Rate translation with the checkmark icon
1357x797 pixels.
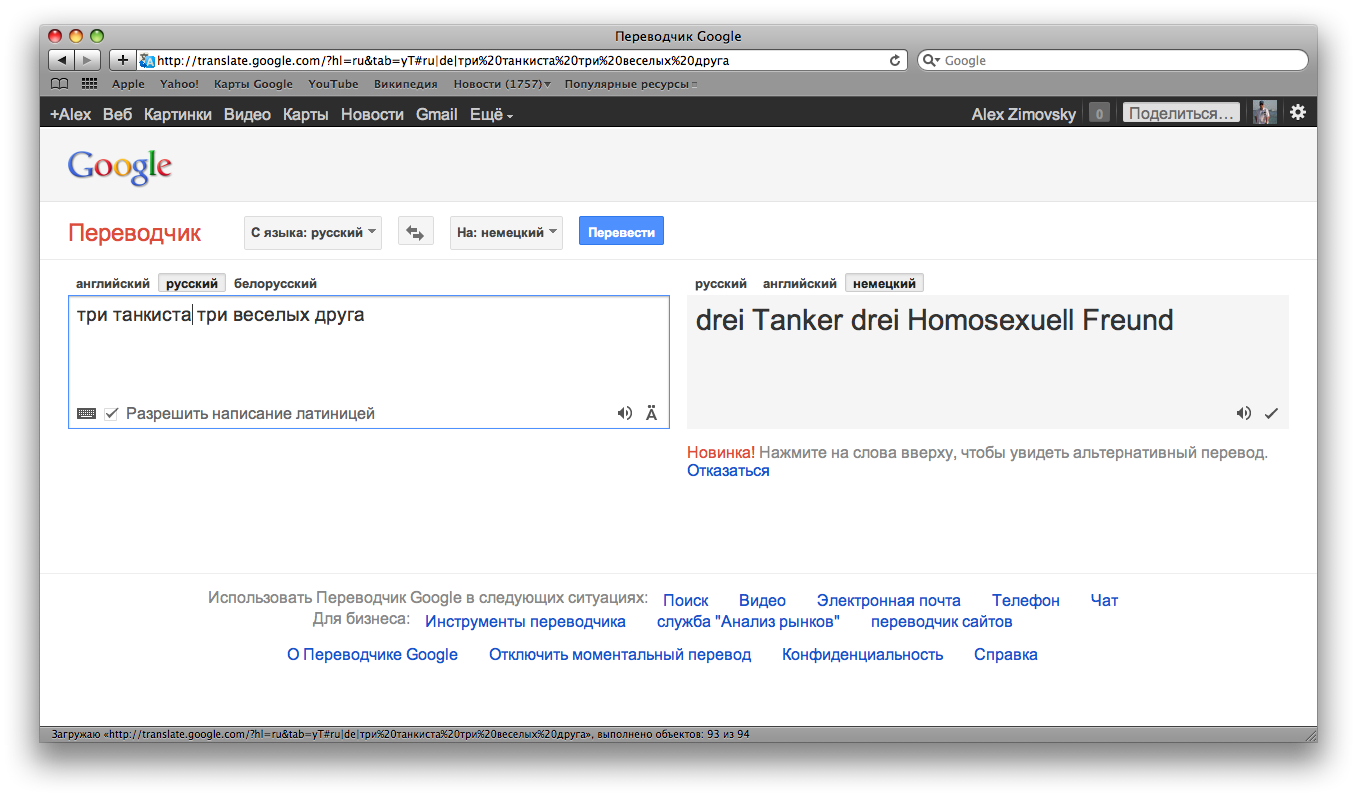pos(1272,413)
